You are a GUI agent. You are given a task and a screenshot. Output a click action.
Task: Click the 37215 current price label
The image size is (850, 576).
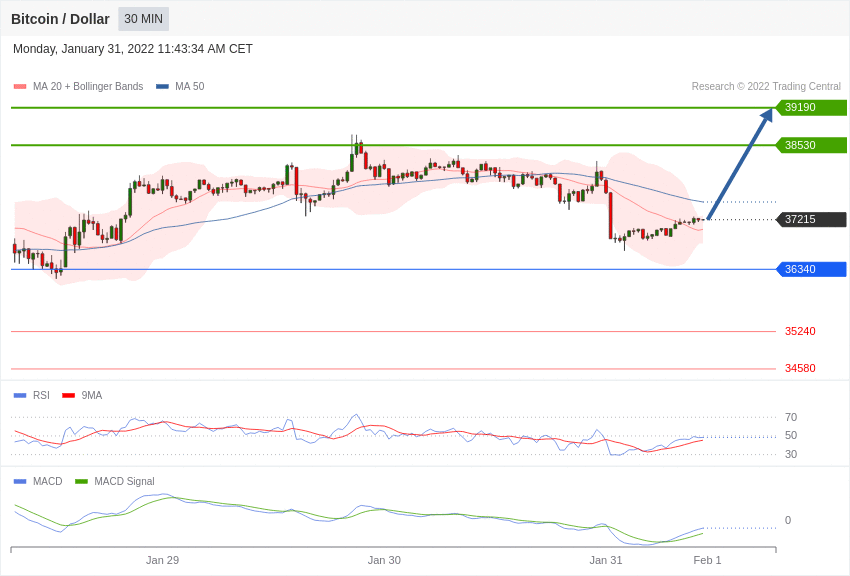click(x=812, y=219)
